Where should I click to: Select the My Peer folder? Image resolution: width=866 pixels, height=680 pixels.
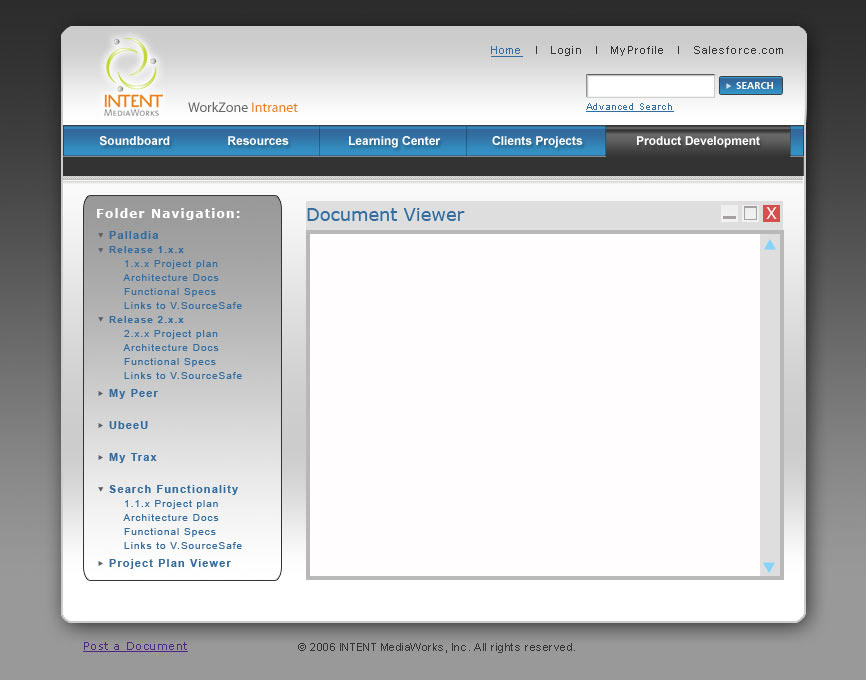click(134, 393)
